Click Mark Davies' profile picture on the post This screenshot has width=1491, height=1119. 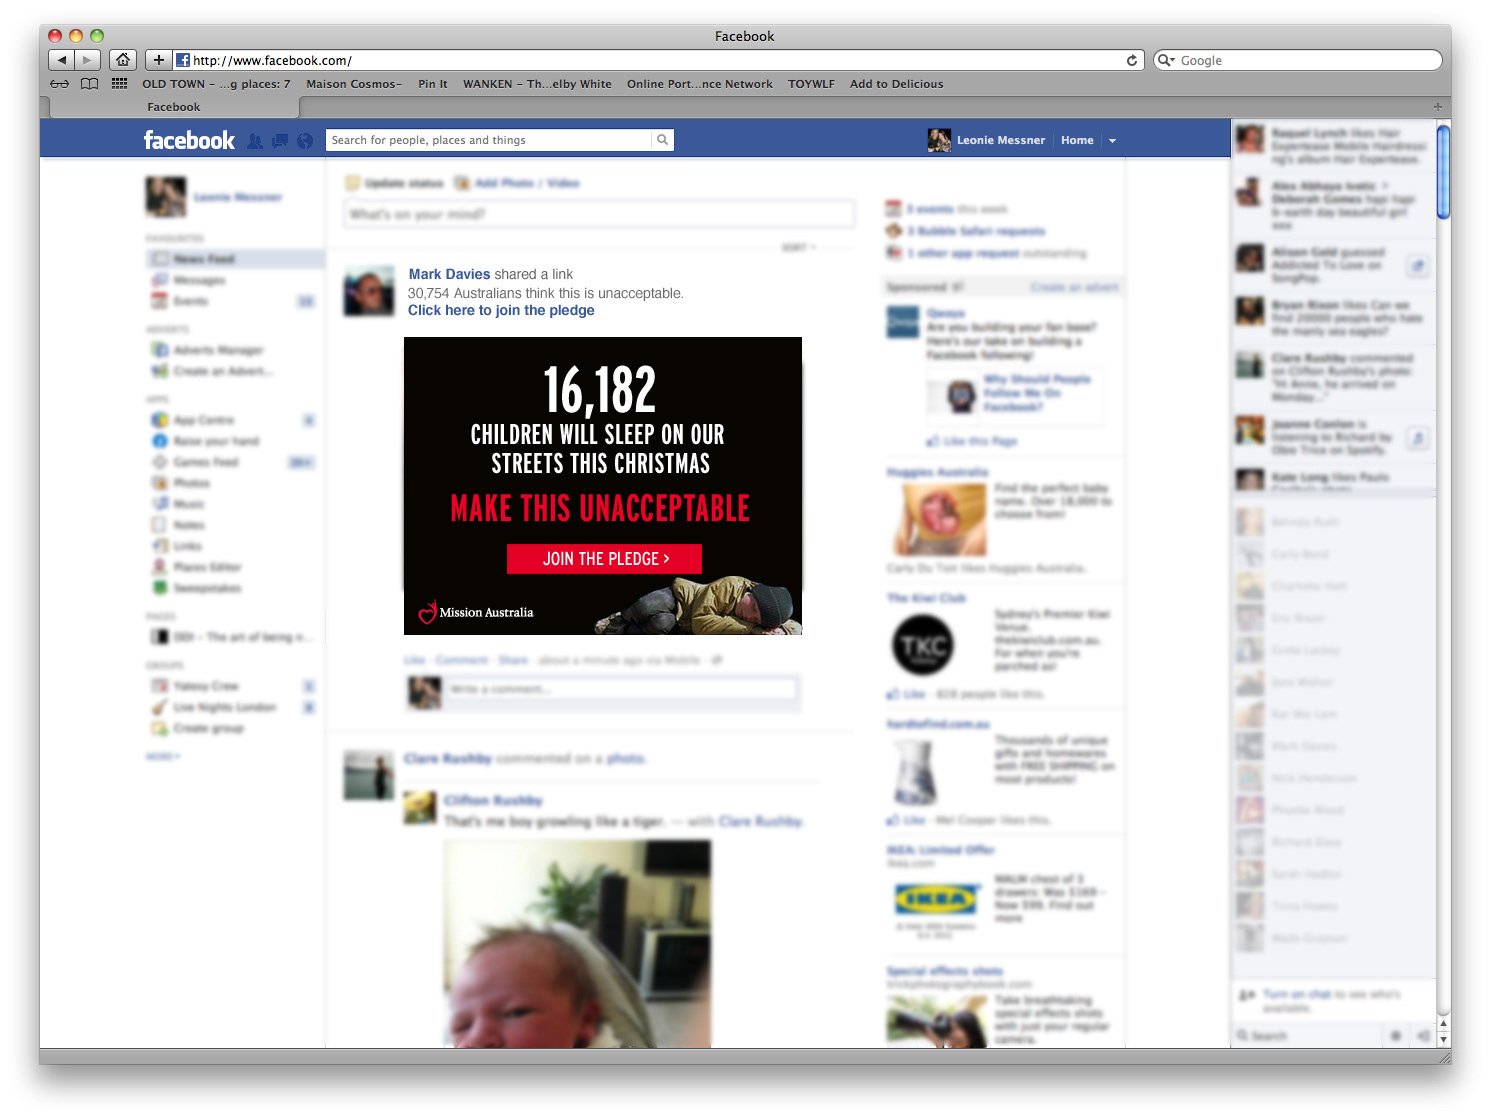(369, 291)
